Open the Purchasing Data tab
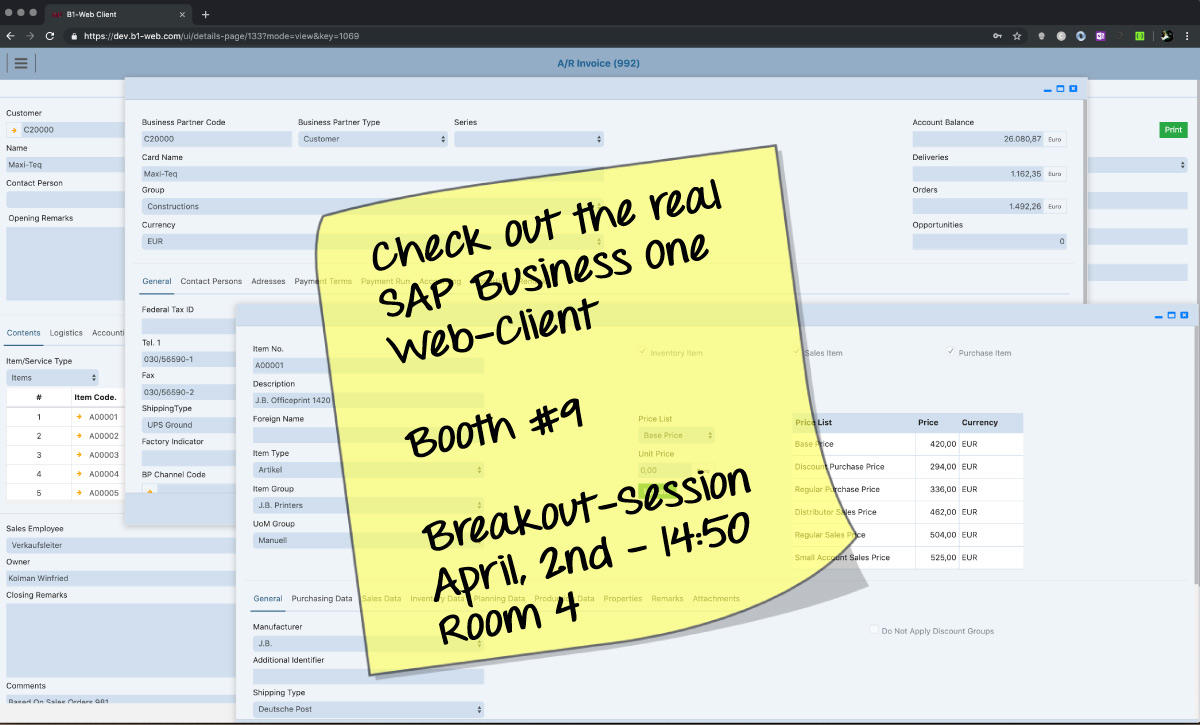 [x=321, y=599]
